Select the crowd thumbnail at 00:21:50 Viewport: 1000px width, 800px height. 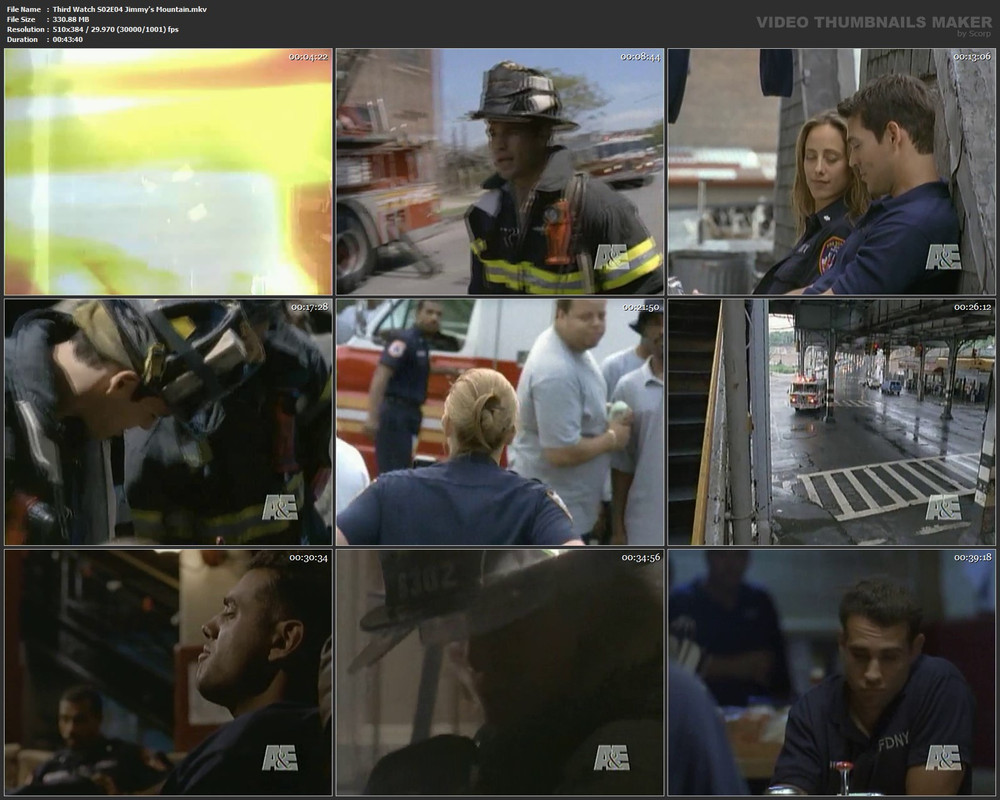500,422
